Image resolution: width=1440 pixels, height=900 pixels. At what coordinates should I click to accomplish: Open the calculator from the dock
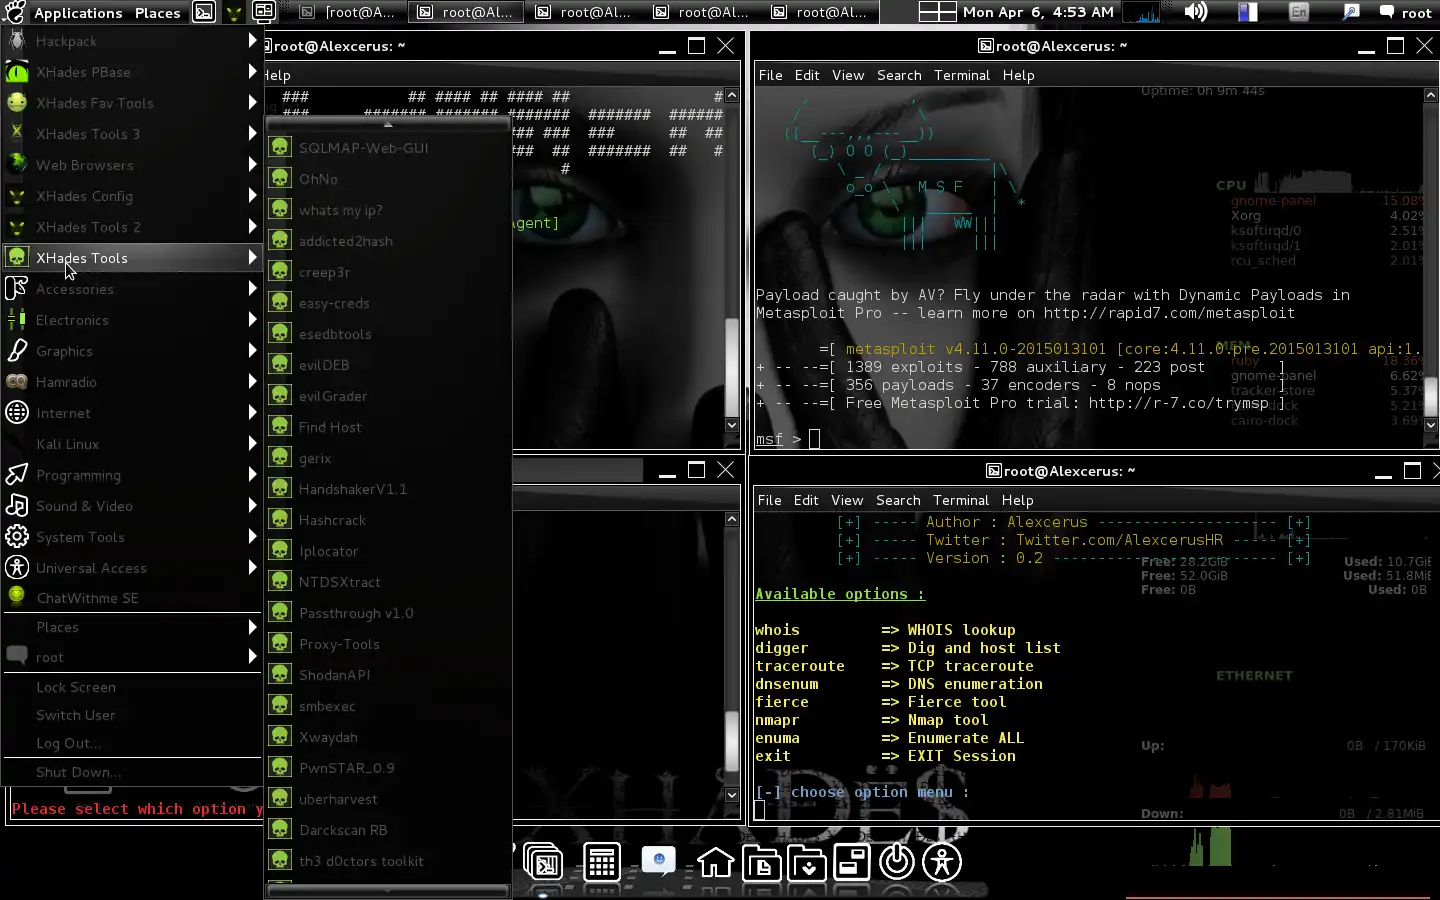(x=602, y=862)
